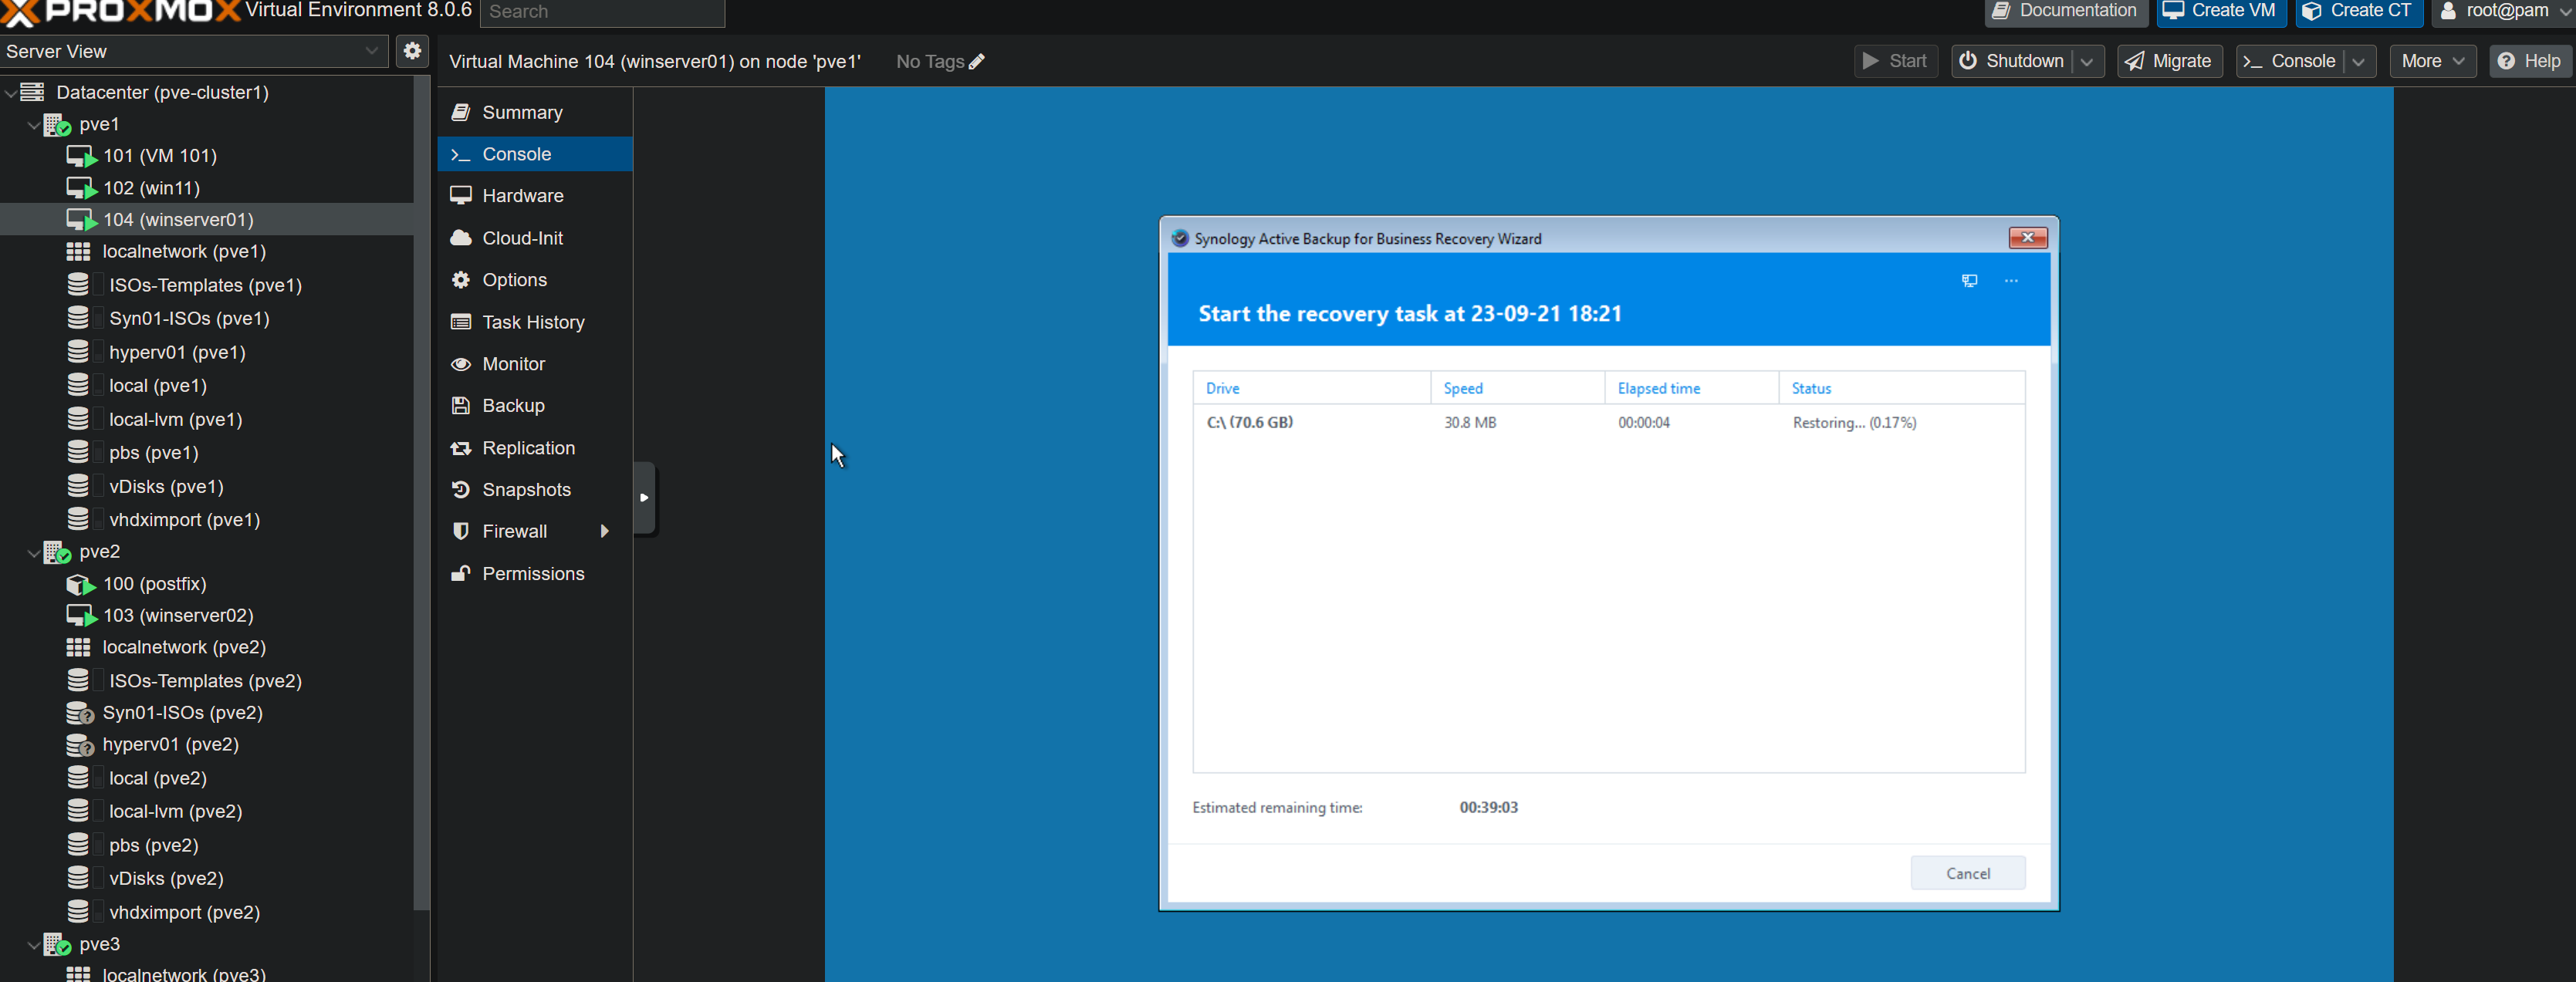Open the Documentation link
Image resolution: width=2576 pixels, height=982 pixels.
(x=2065, y=11)
